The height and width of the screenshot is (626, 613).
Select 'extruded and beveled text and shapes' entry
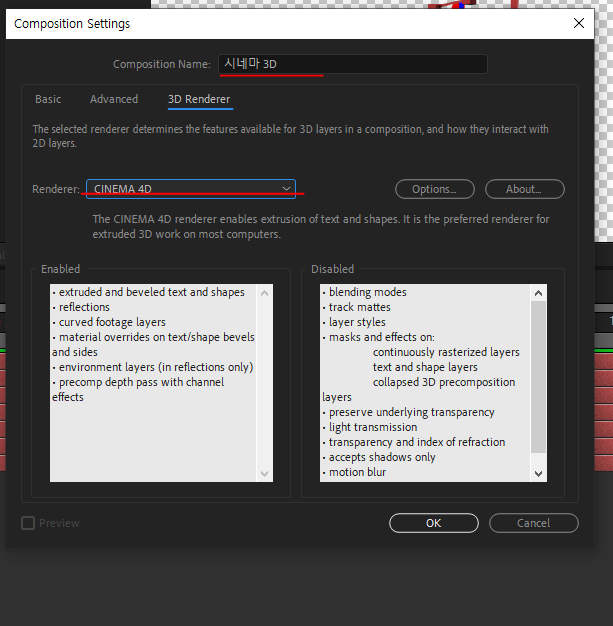click(x=151, y=292)
